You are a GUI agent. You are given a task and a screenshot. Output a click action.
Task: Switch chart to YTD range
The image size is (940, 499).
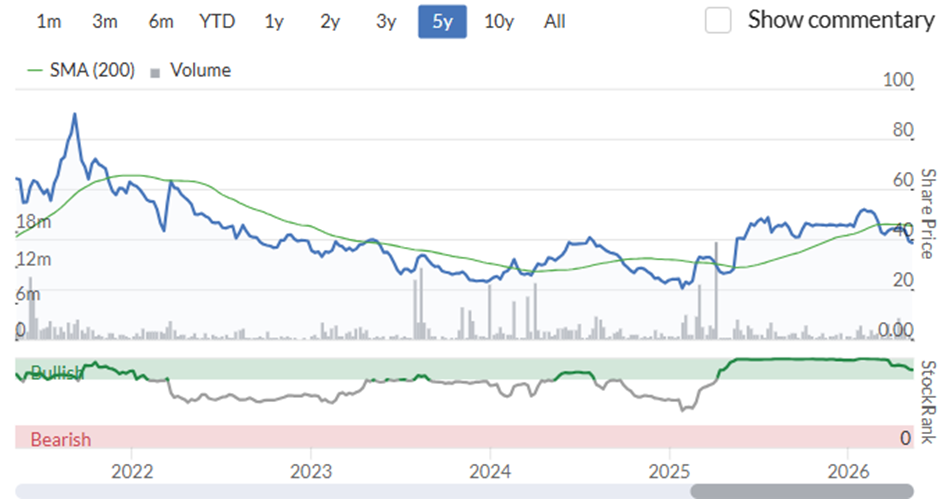click(x=217, y=22)
